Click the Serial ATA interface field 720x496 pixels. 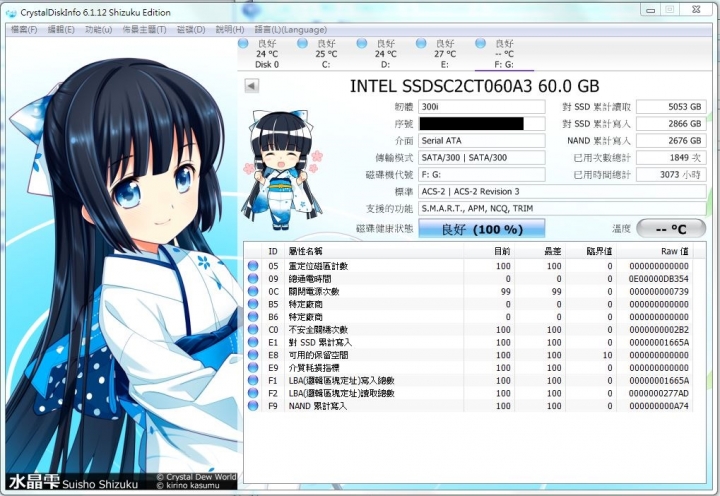coord(482,141)
